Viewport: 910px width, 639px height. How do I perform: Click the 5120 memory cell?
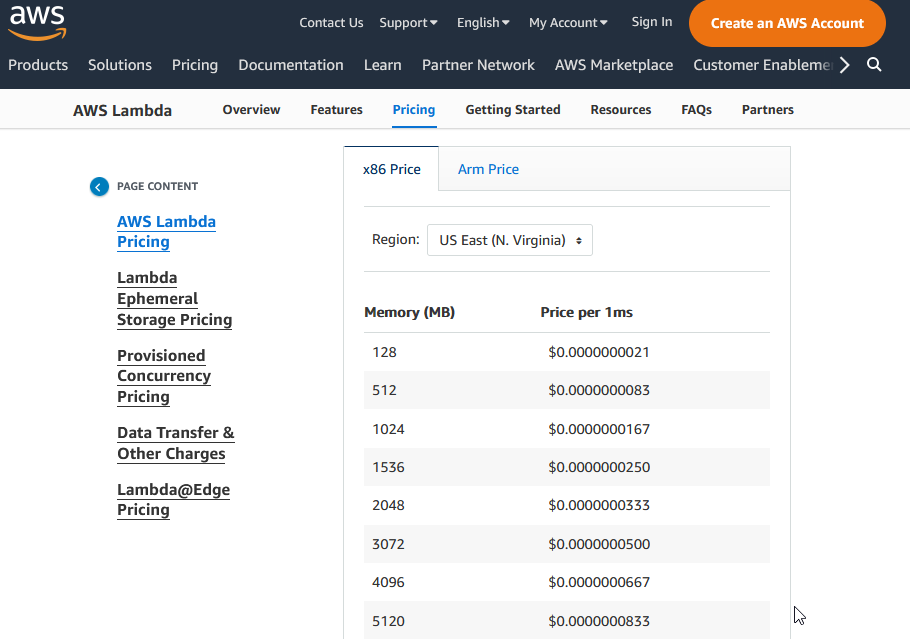click(x=388, y=621)
